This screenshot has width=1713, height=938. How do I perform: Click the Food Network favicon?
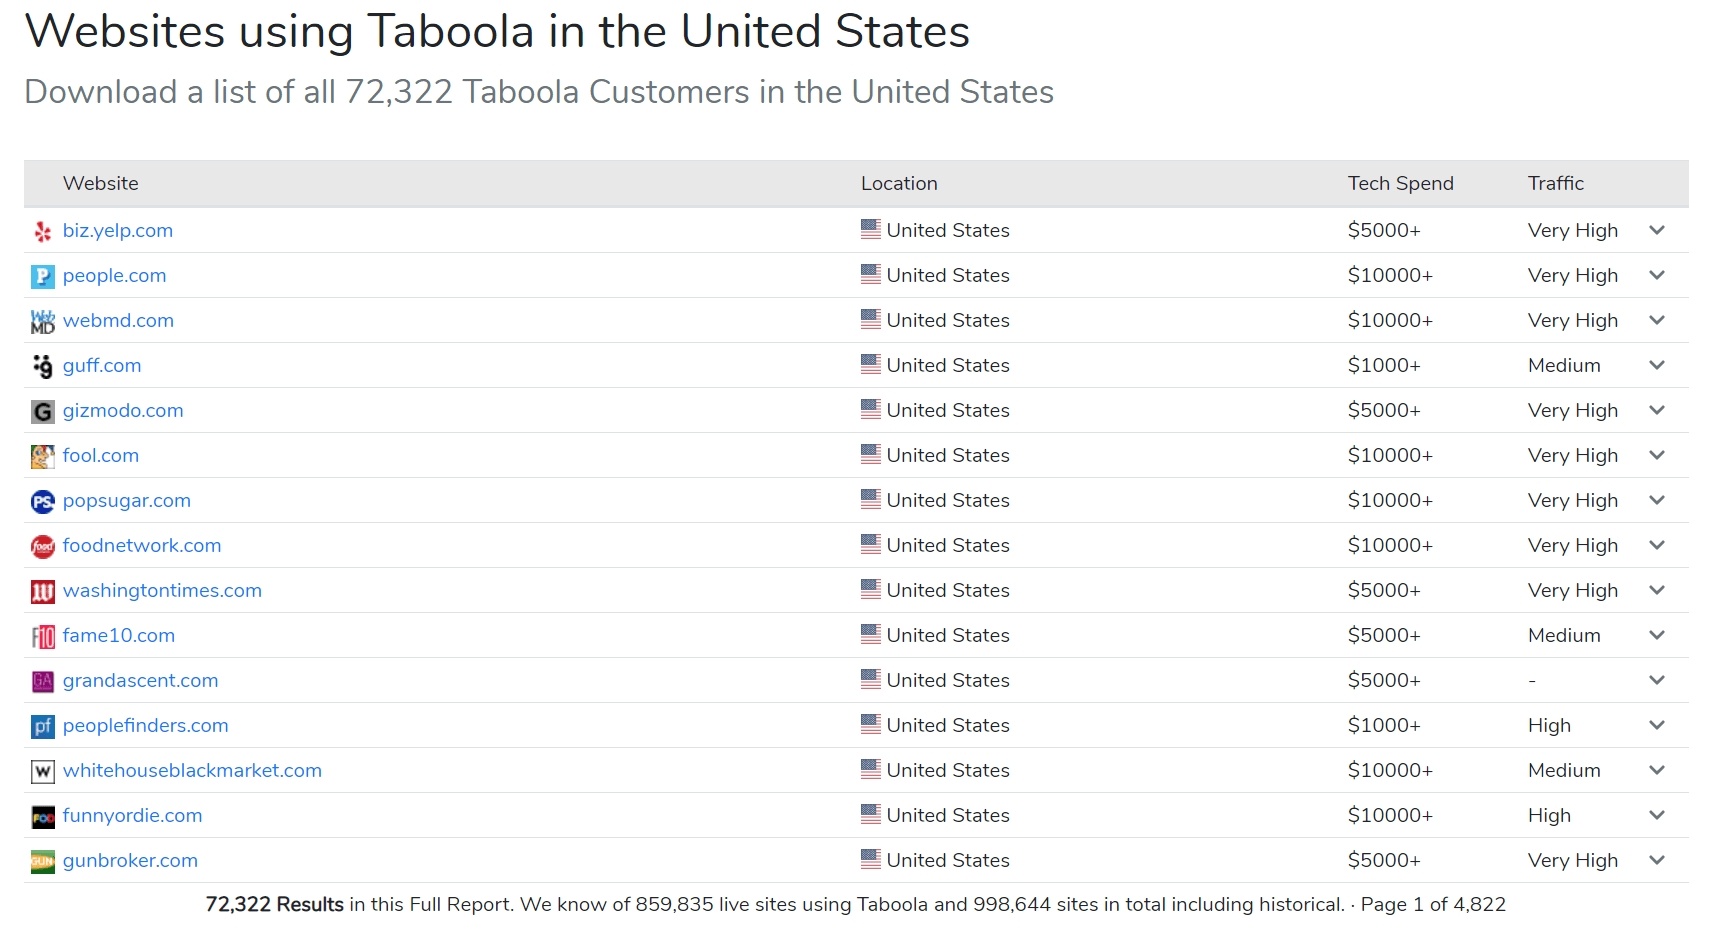click(42, 546)
